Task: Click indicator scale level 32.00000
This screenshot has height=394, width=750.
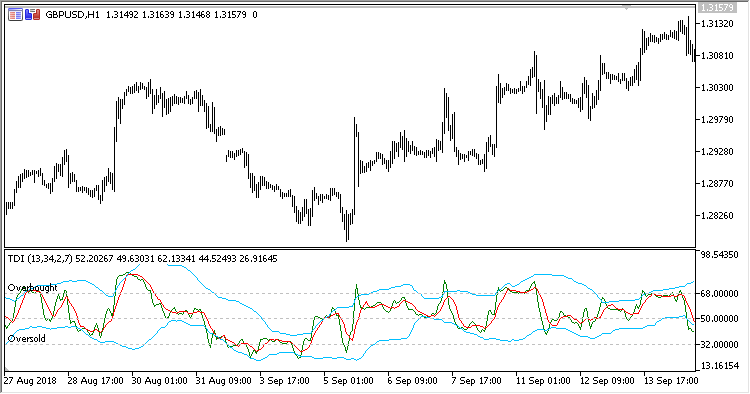Action: tap(719, 344)
